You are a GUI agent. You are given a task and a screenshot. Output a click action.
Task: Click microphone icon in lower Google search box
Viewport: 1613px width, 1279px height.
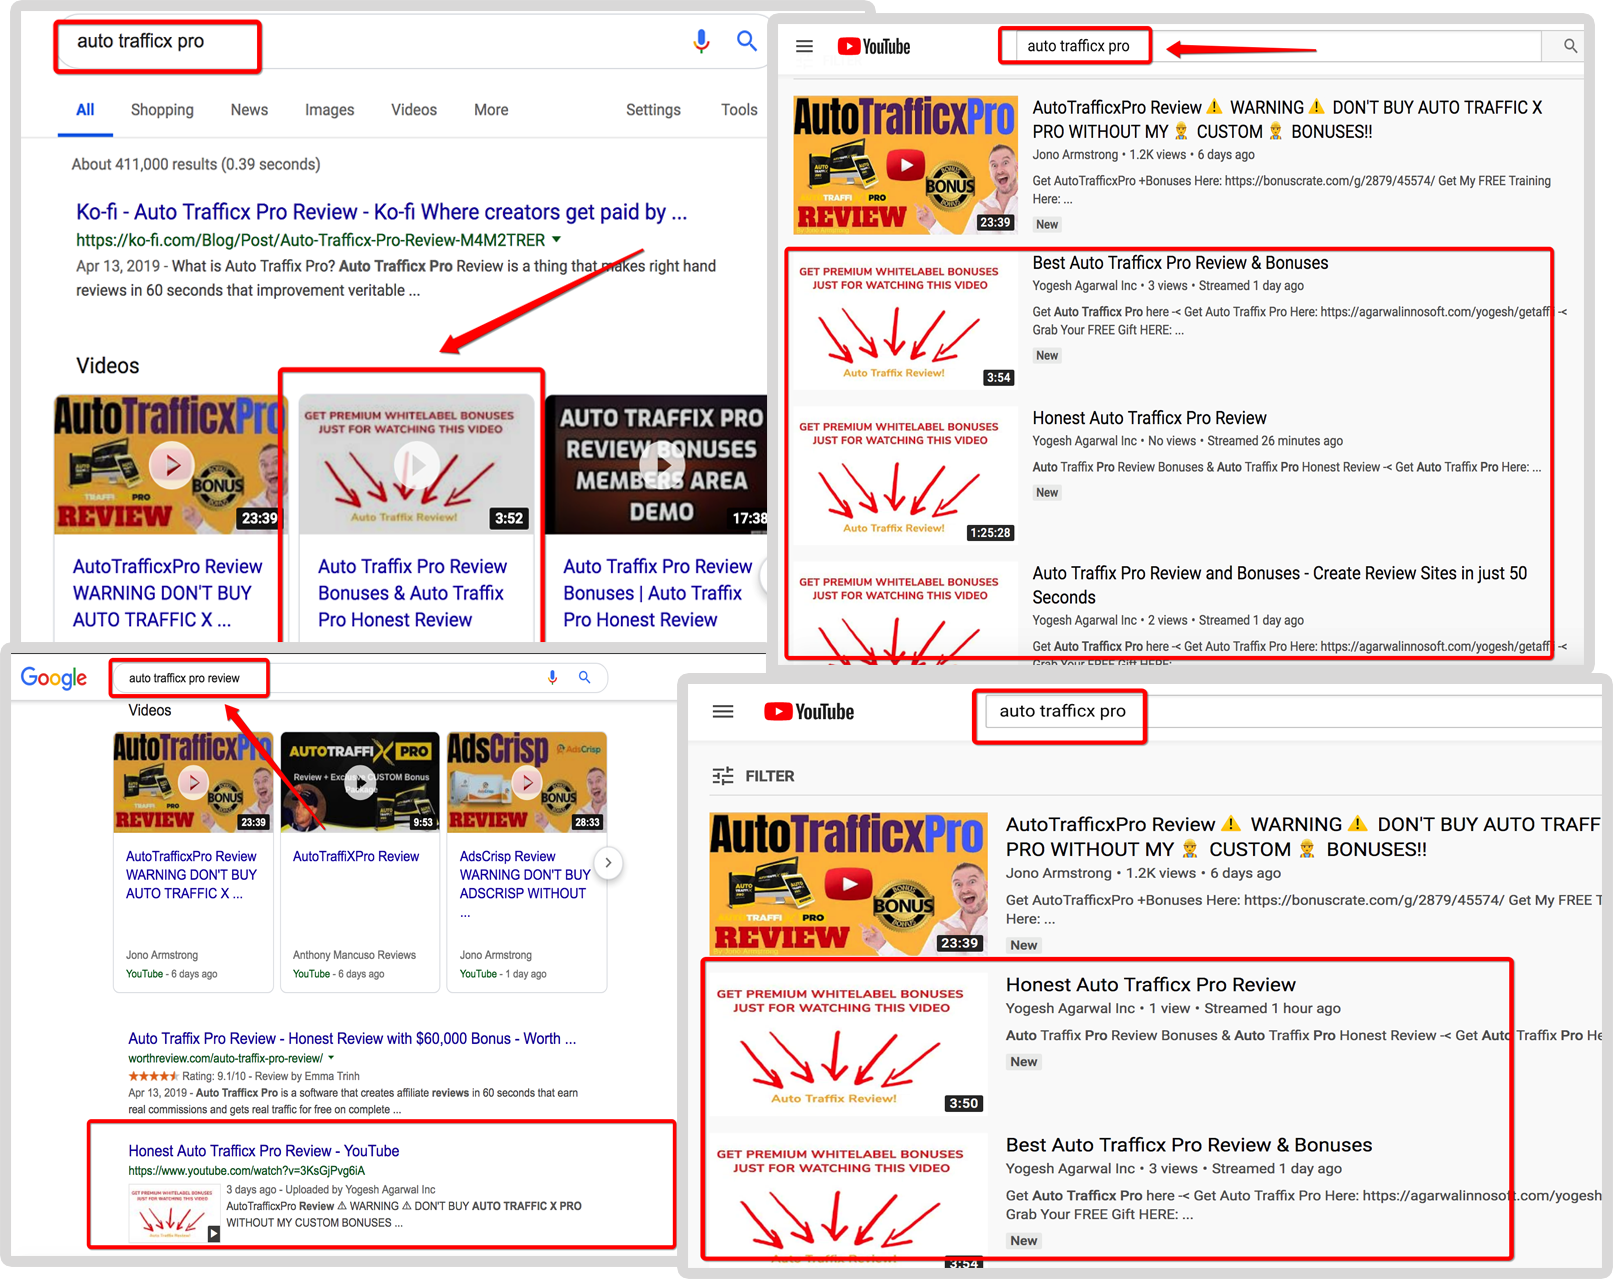(x=552, y=677)
